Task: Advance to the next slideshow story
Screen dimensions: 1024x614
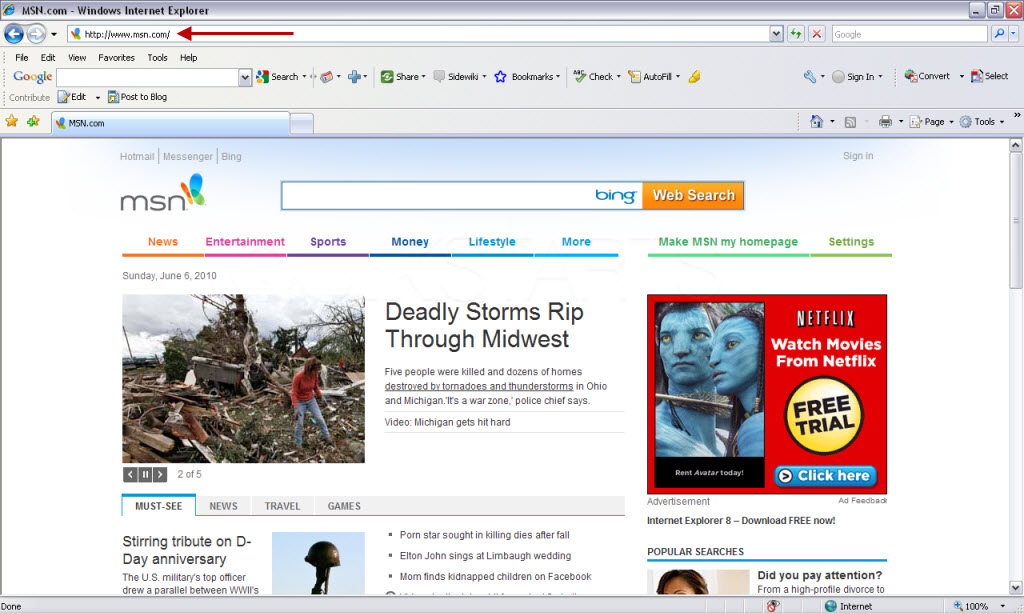Action: point(160,474)
